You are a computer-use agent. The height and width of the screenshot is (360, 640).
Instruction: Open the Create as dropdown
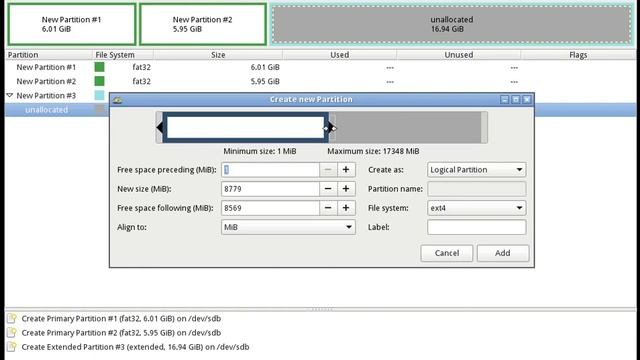point(476,170)
